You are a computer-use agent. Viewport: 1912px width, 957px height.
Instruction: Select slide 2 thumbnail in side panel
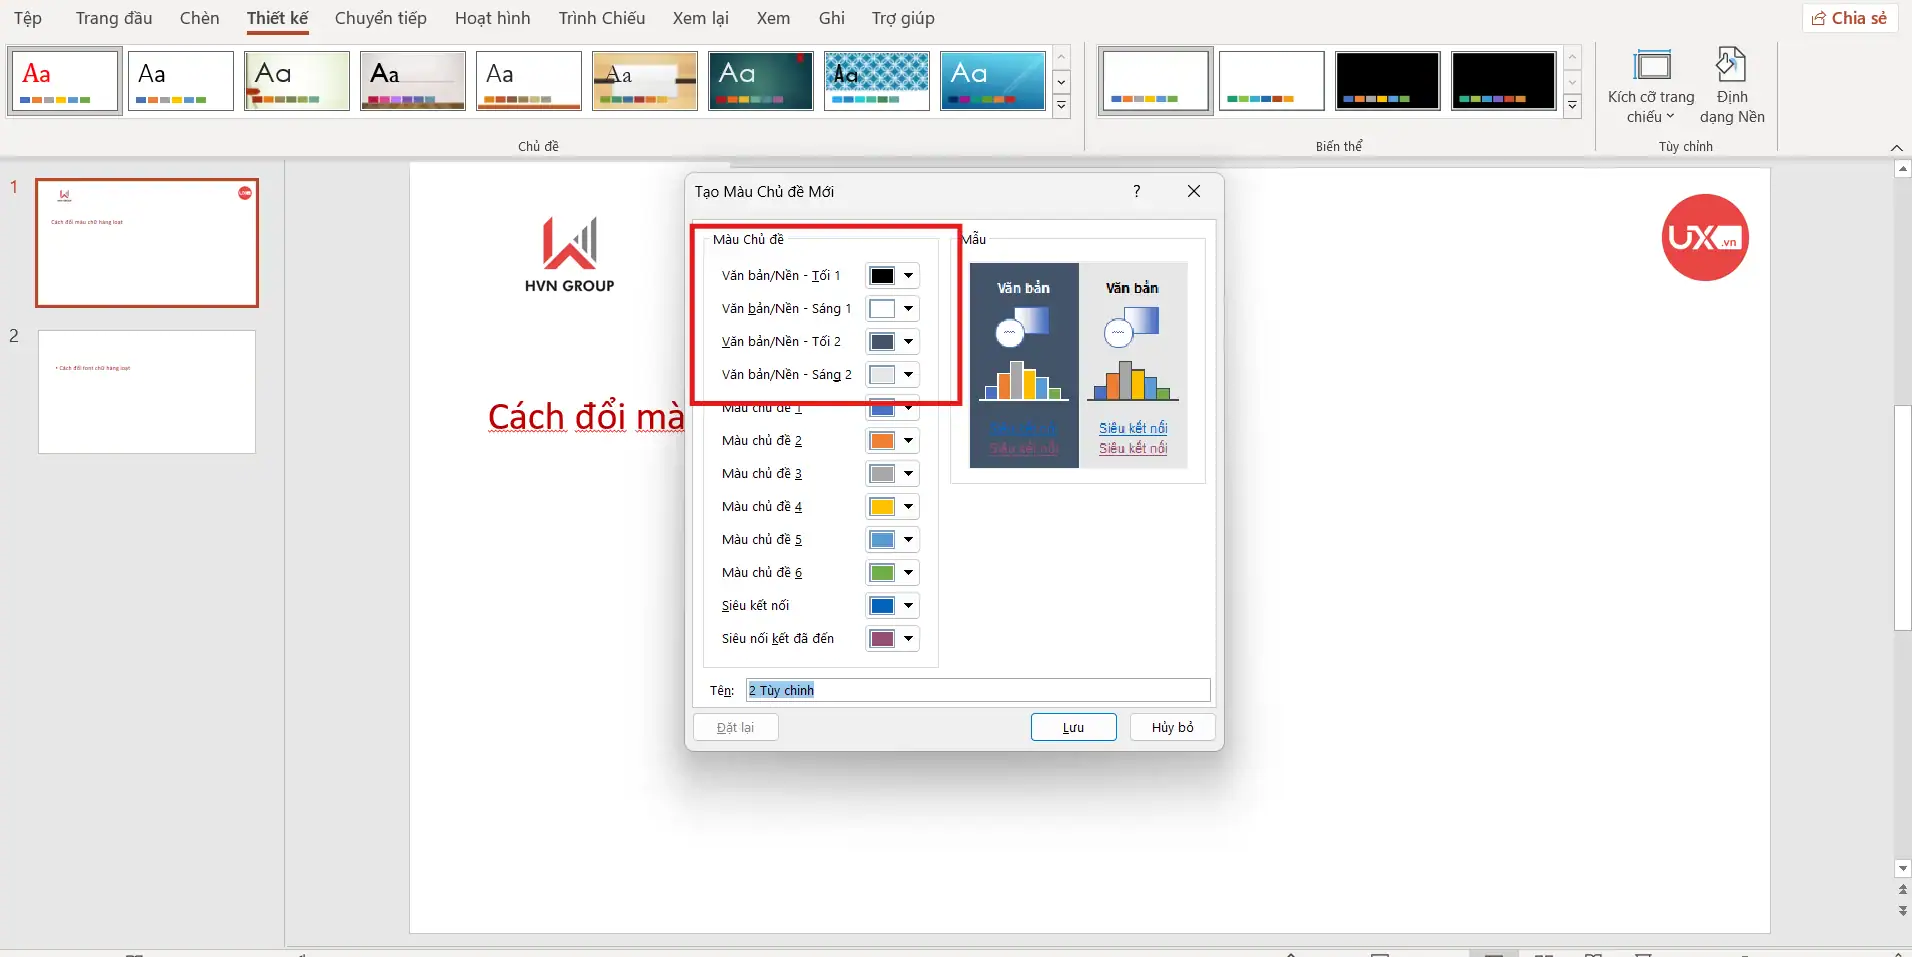pyautogui.click(x=146, y=391)
